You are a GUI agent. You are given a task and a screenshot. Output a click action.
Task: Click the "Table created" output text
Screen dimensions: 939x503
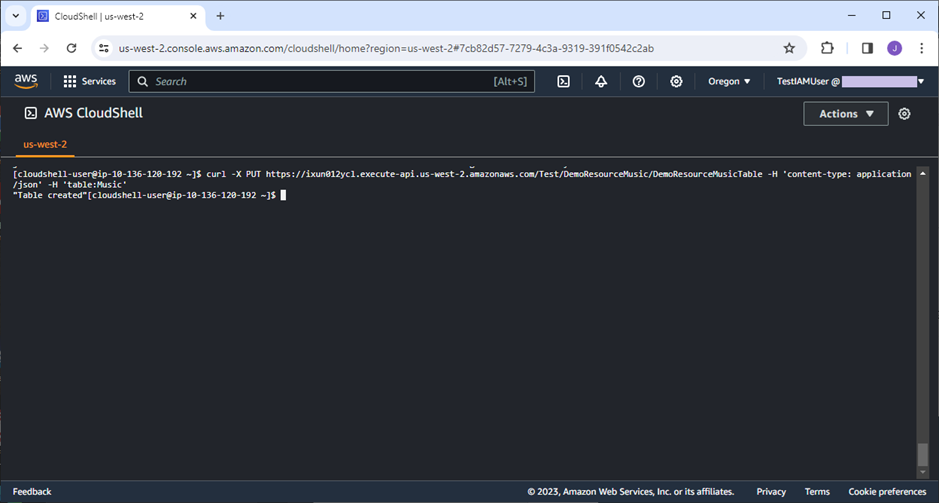(50, 195)
